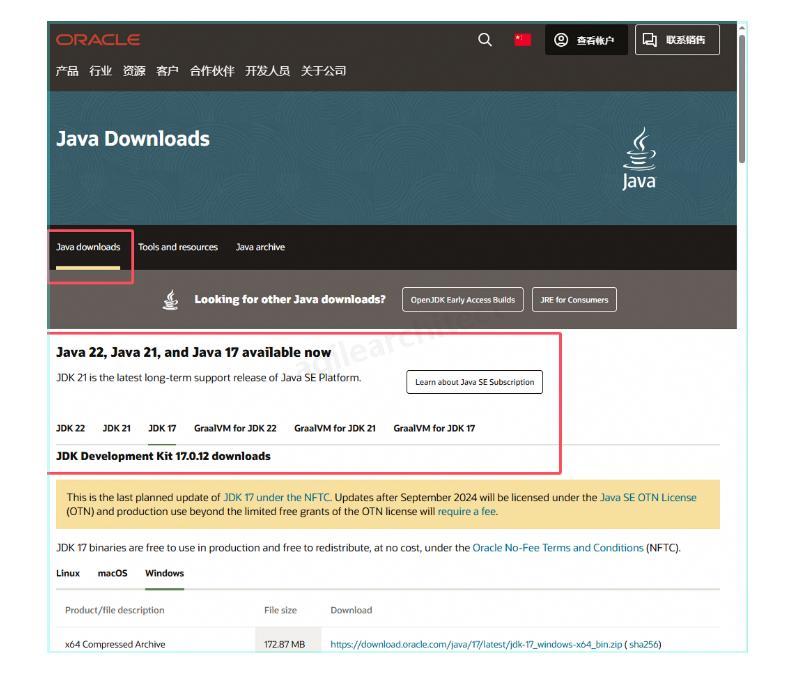Click the Java coffee cup logo in banner
This screenshot has height=675, width=796.
click(639, 159)
